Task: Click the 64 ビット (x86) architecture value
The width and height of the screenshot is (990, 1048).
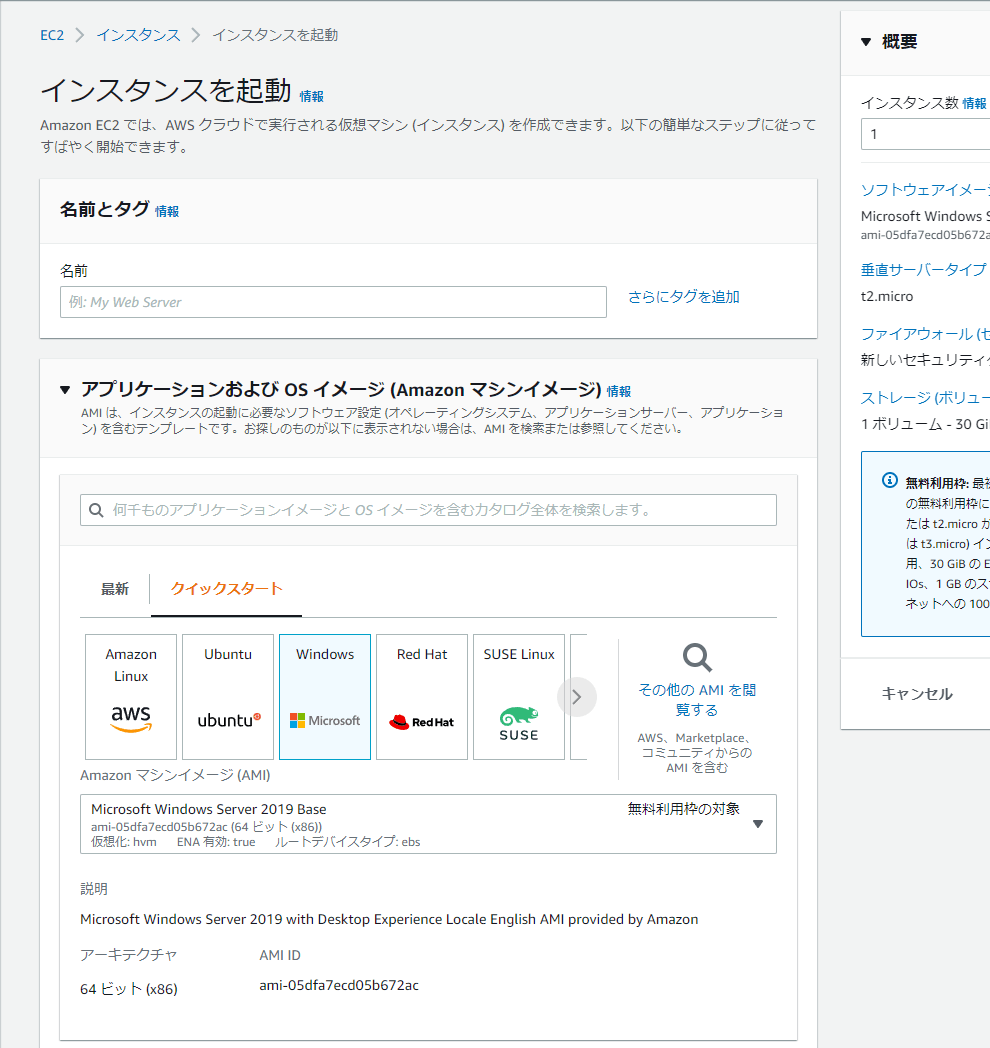Action: click(129, 989)
